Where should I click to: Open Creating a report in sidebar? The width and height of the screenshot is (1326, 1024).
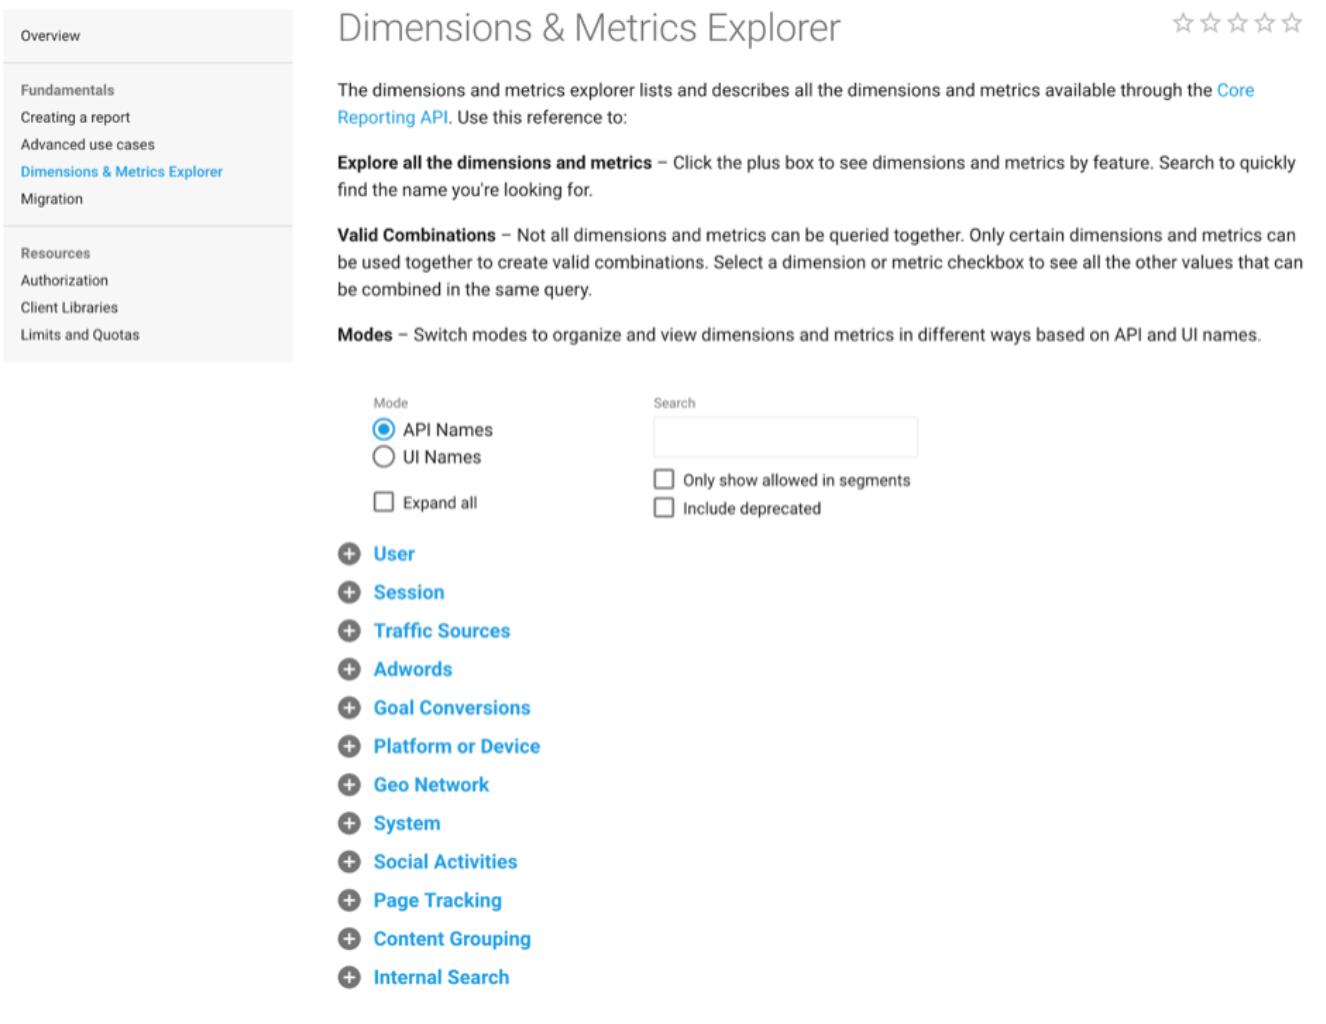(x=75, y=117)
